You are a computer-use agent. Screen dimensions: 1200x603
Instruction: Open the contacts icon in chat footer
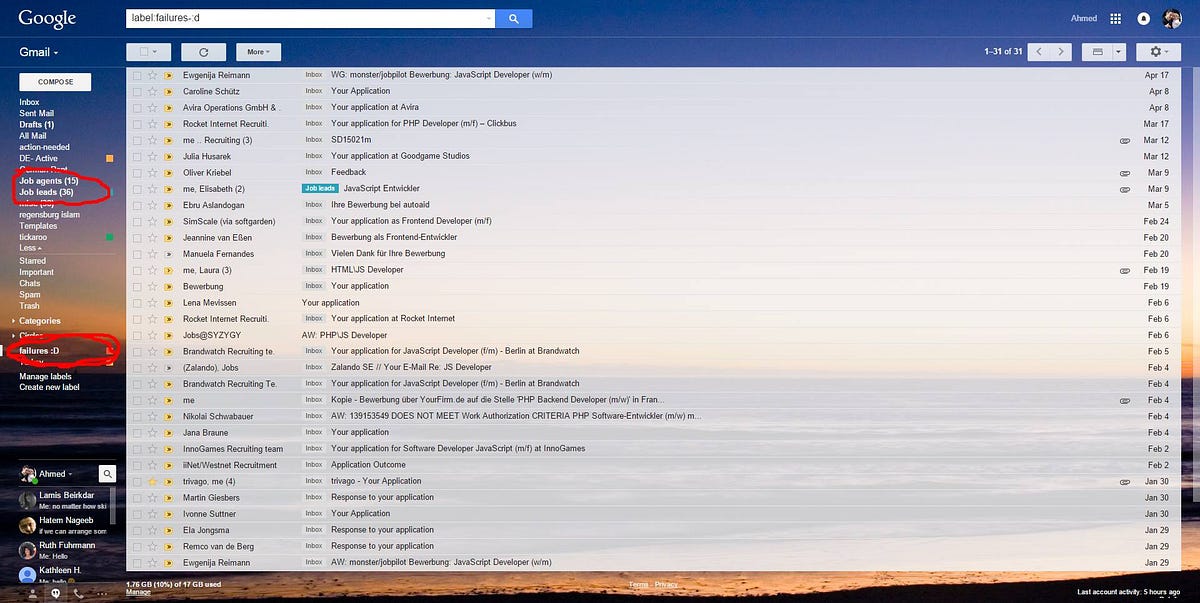pyautogui.click(x=34, y=593)
